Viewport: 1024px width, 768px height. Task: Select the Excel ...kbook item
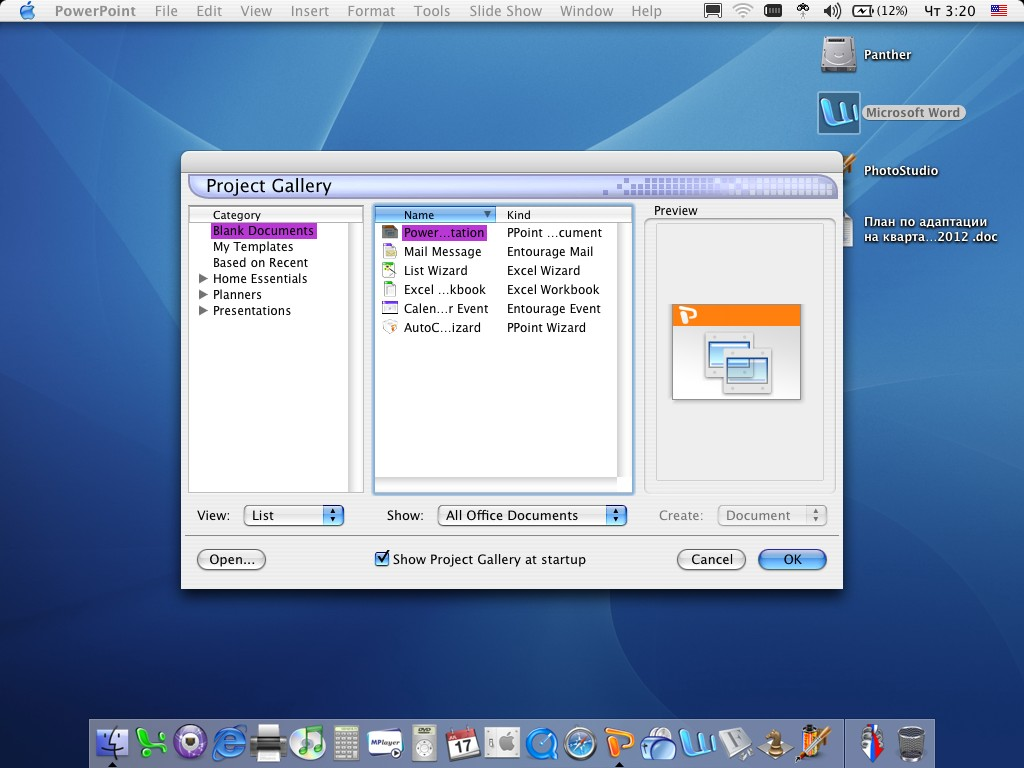(x=445, y=289)
